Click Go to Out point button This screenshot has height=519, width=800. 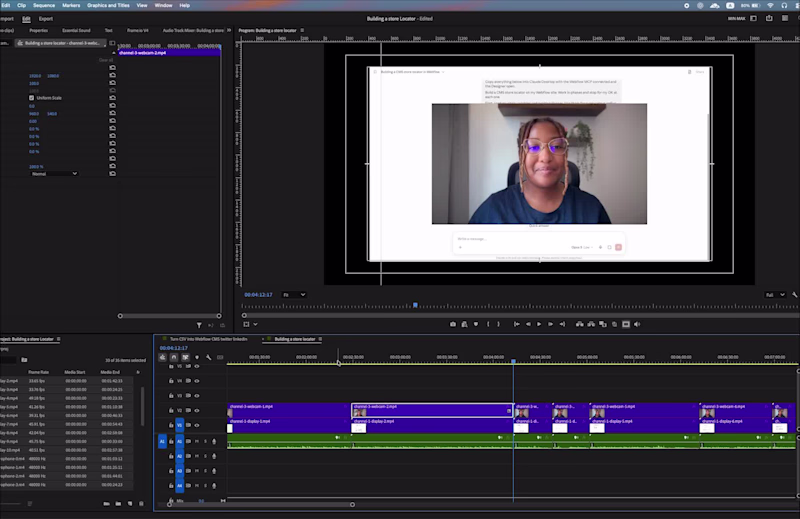click(x=562, y=324)
